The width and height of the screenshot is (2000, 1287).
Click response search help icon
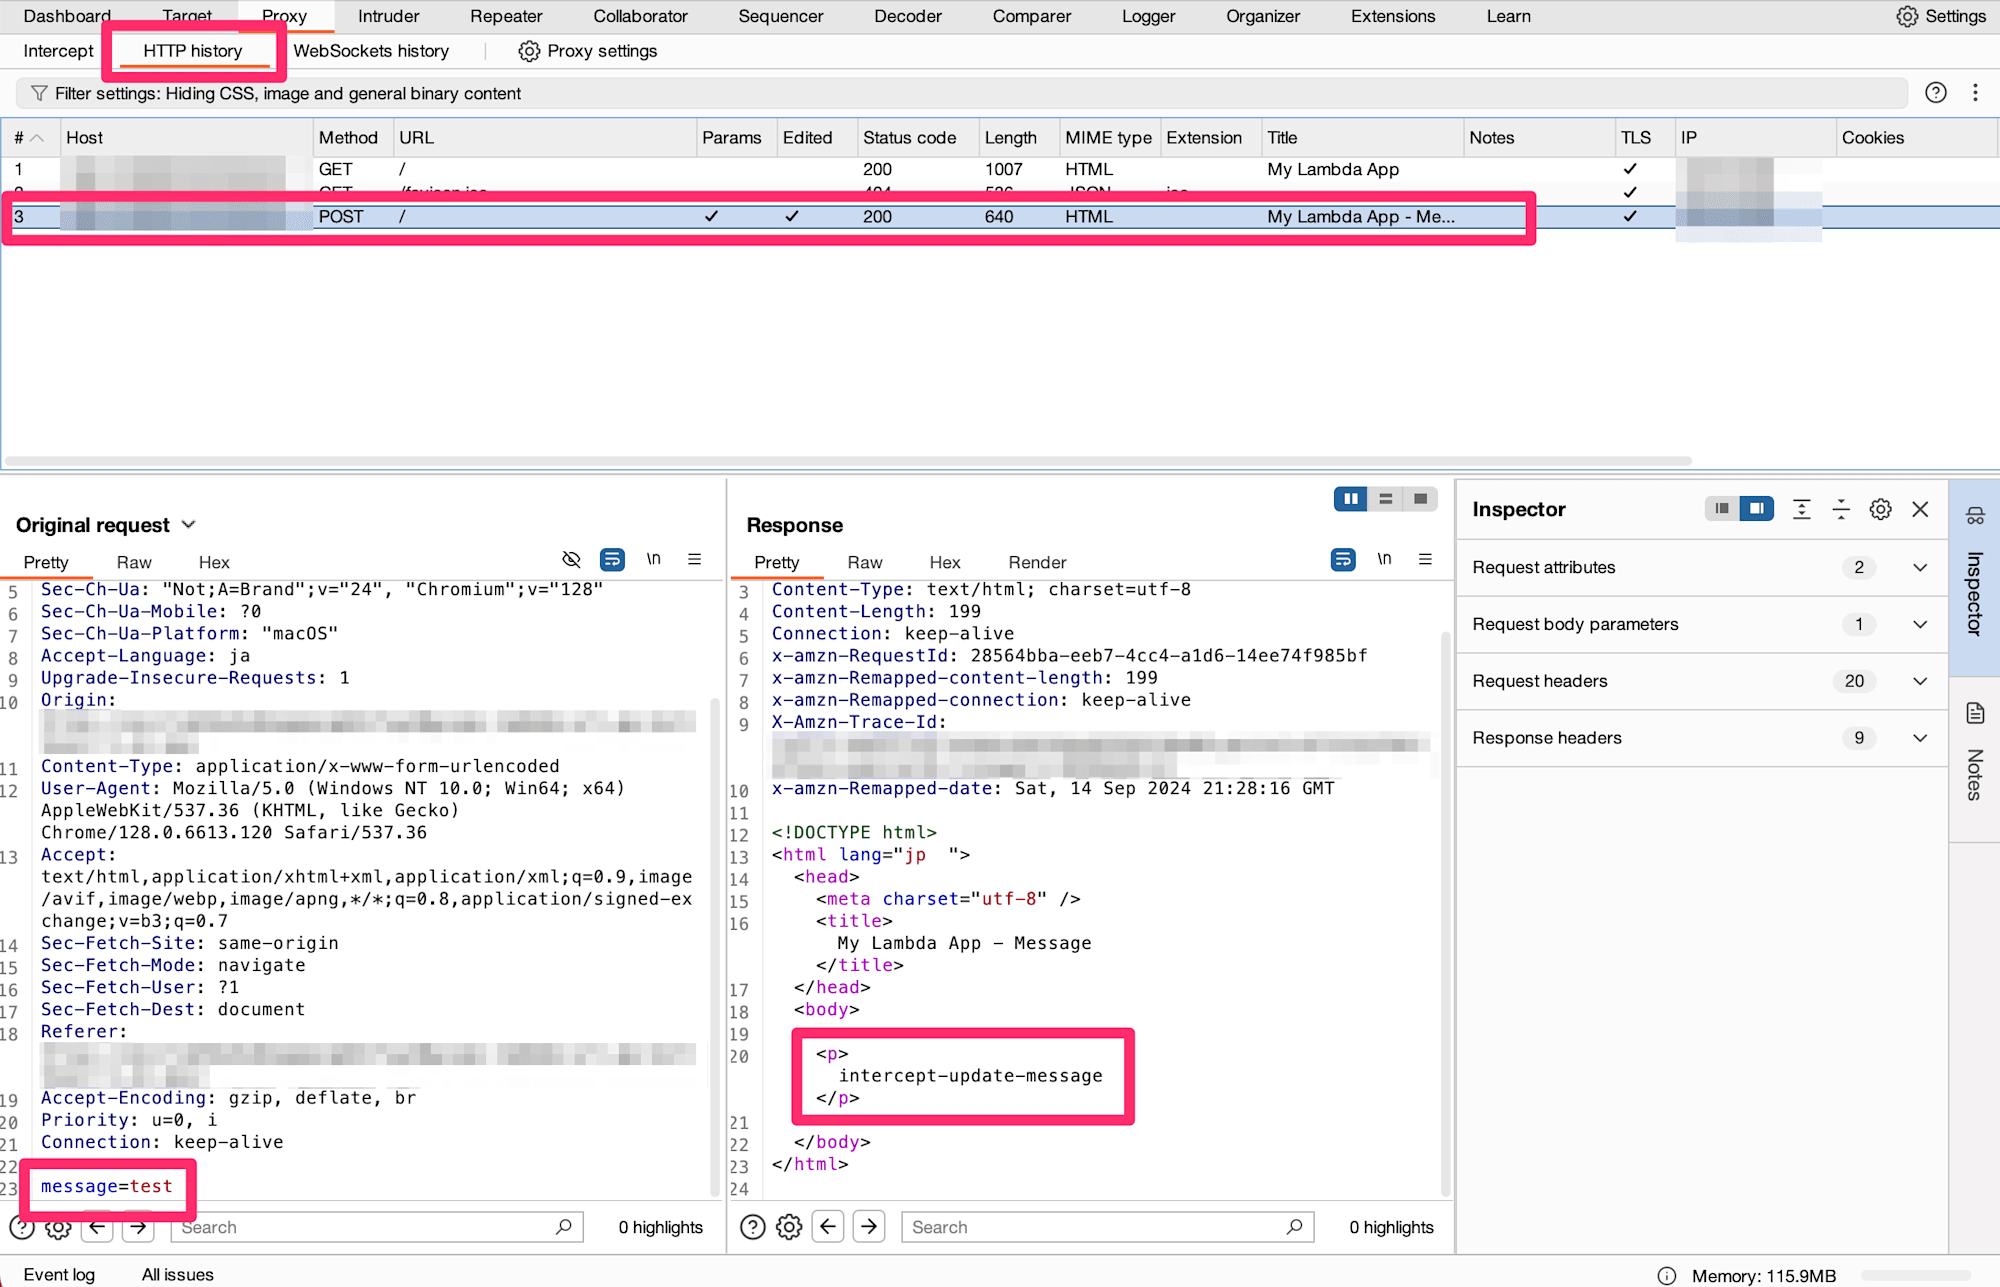point(753,1227)
